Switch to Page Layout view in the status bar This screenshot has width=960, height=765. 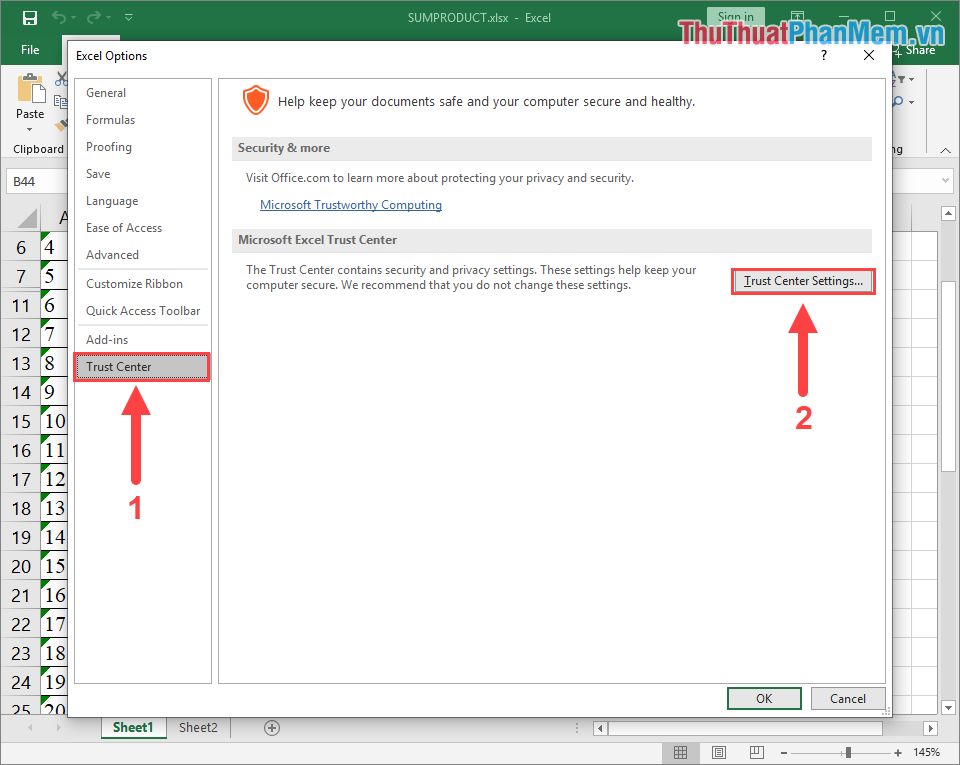coord(719,752)
